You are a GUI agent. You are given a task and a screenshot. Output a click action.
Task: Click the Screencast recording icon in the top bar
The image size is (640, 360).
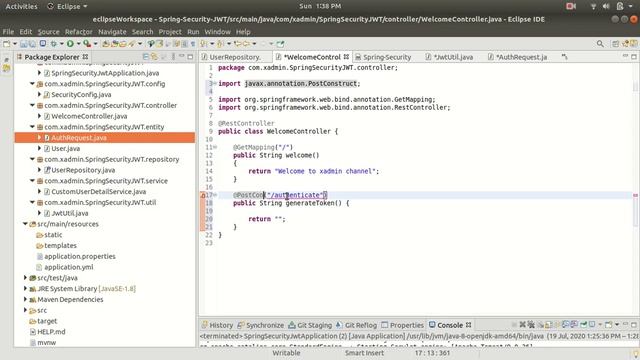coord(571,6)
